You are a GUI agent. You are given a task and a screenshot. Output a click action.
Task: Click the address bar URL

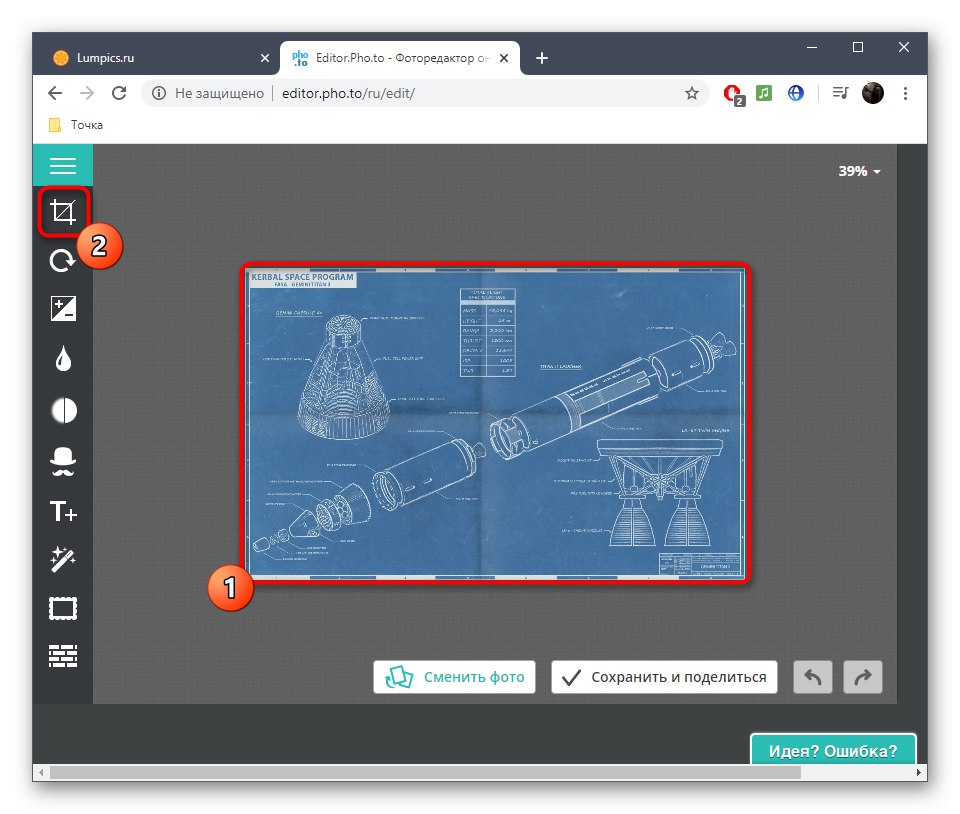[x=348, y=93]
